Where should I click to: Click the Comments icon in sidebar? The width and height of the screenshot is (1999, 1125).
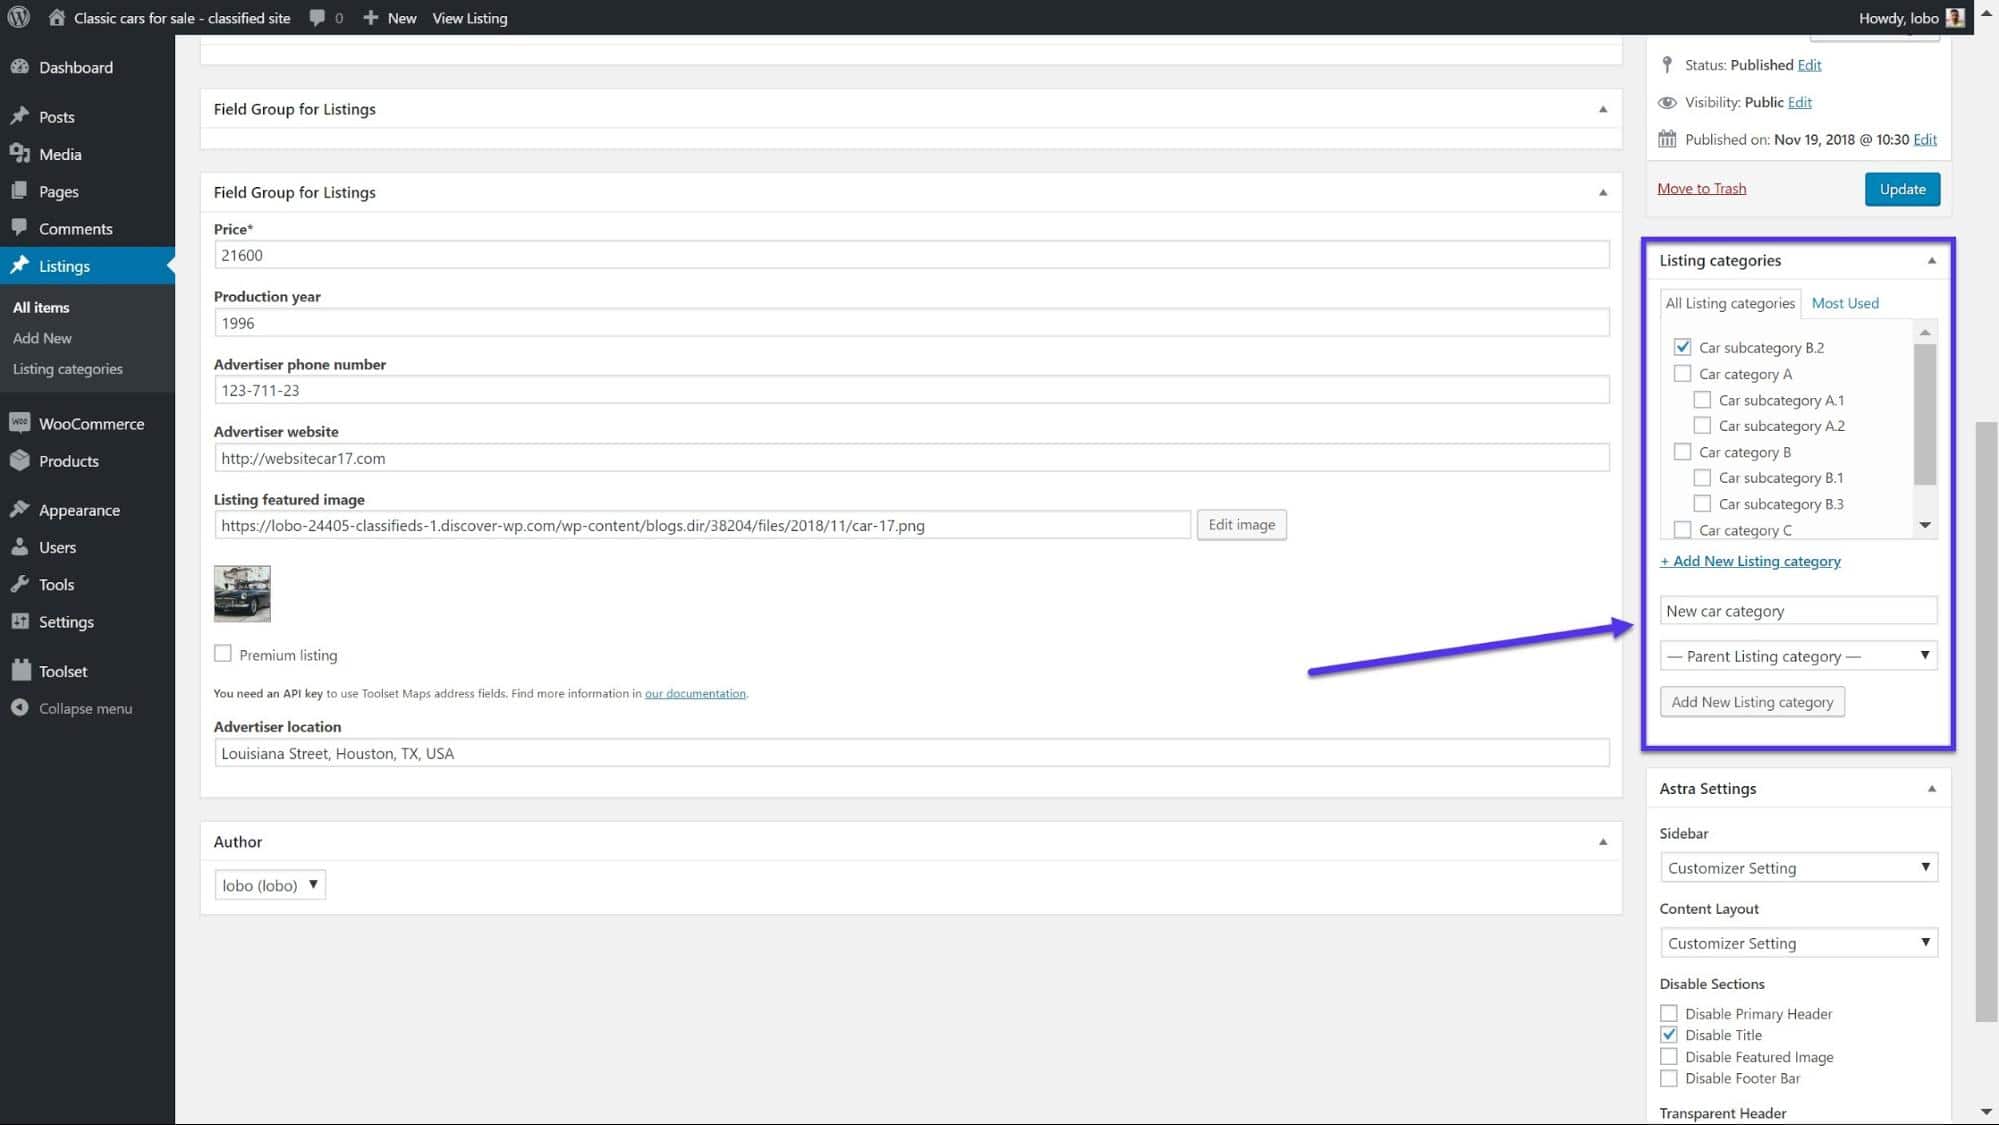pyautogui.click(x=21, y=228)
